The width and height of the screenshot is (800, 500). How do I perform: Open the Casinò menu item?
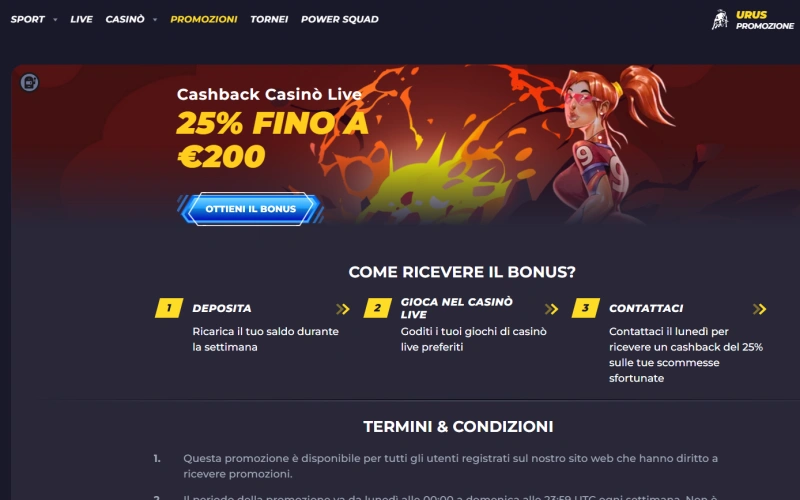[x=125, y=19]
